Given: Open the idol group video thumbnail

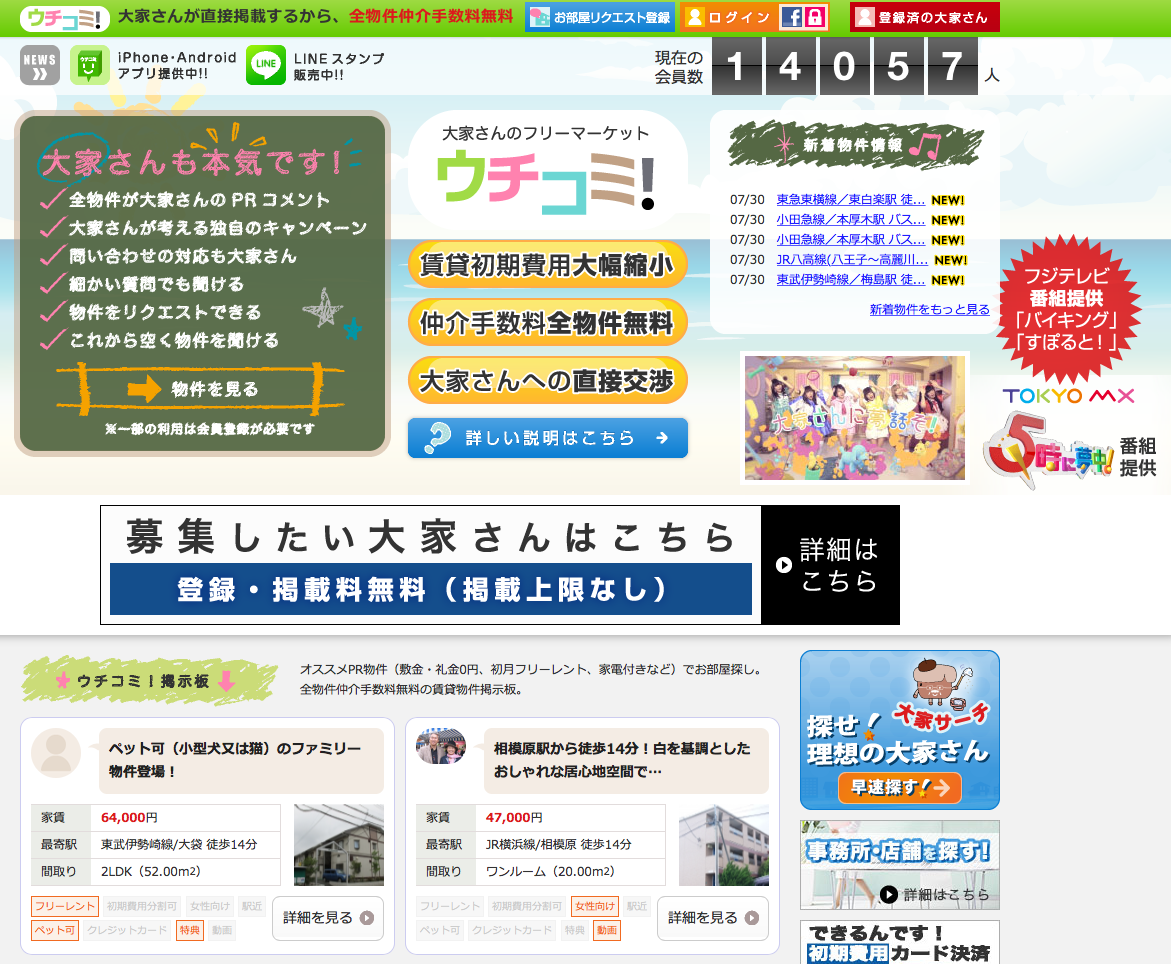Looking at the screenshot, I should point(855,417).
